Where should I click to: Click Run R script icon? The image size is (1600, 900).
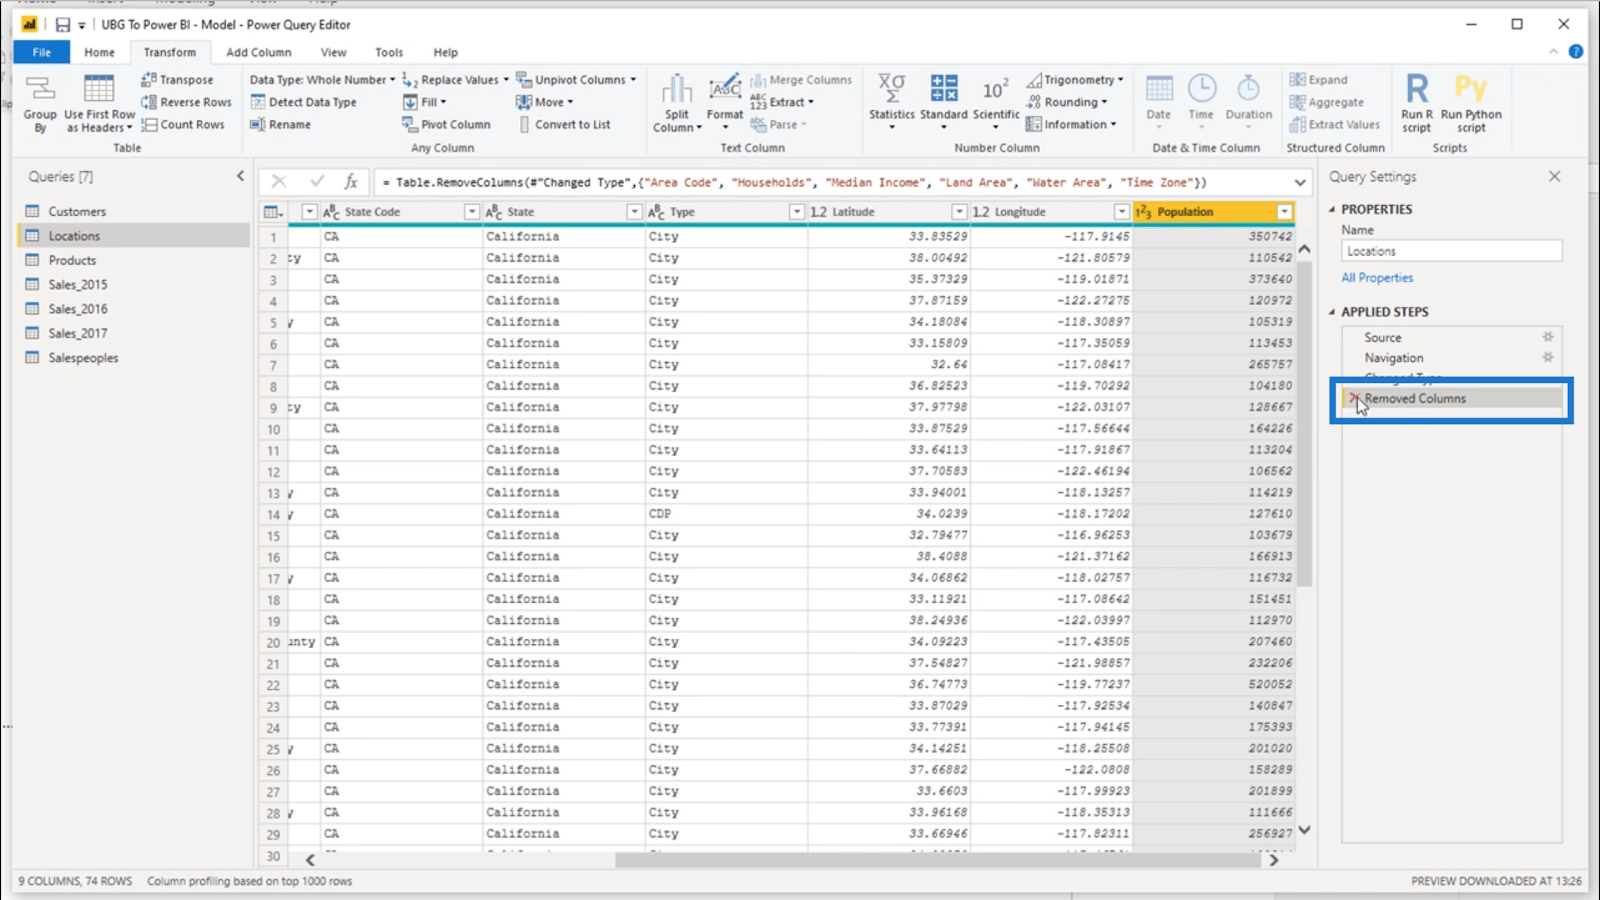[x=1417, y=89]
